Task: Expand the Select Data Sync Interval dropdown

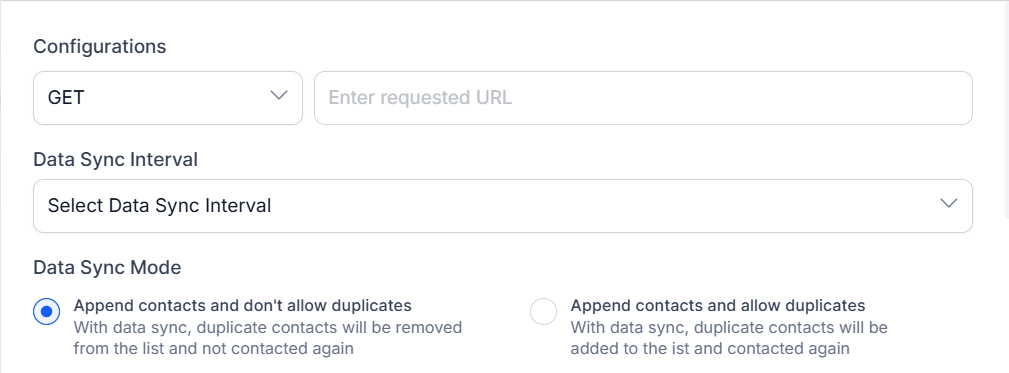Action: coord(503,206)
